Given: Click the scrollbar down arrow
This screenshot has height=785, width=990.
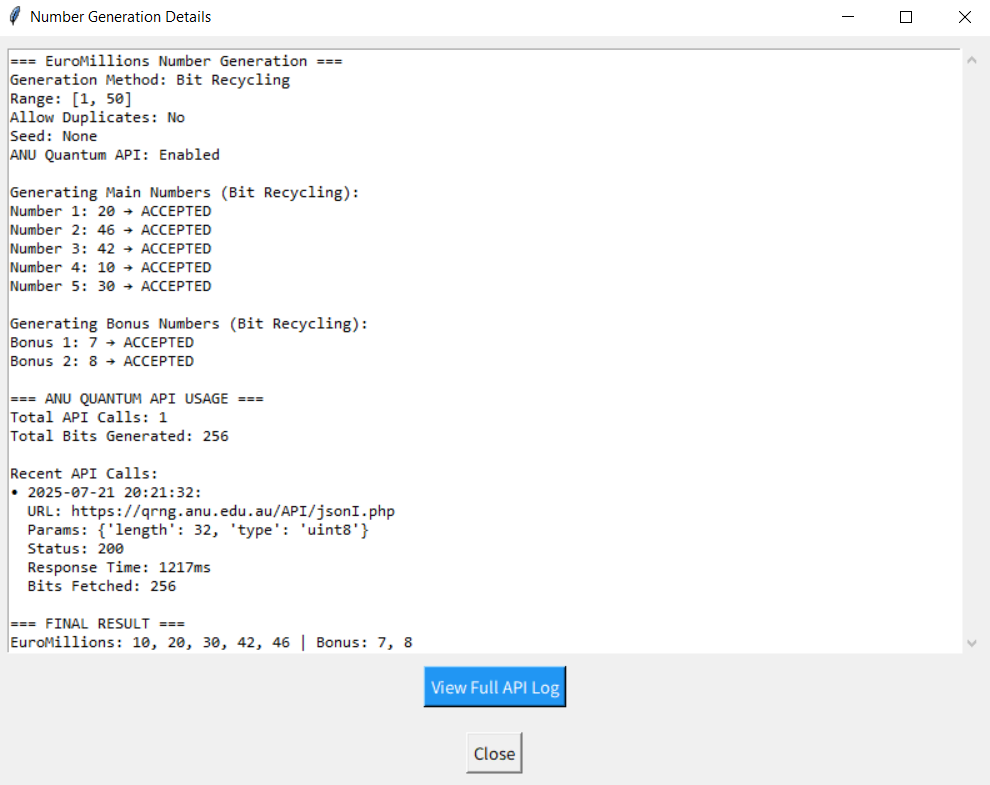Looking at the screenshot, I should click(972, 643).
